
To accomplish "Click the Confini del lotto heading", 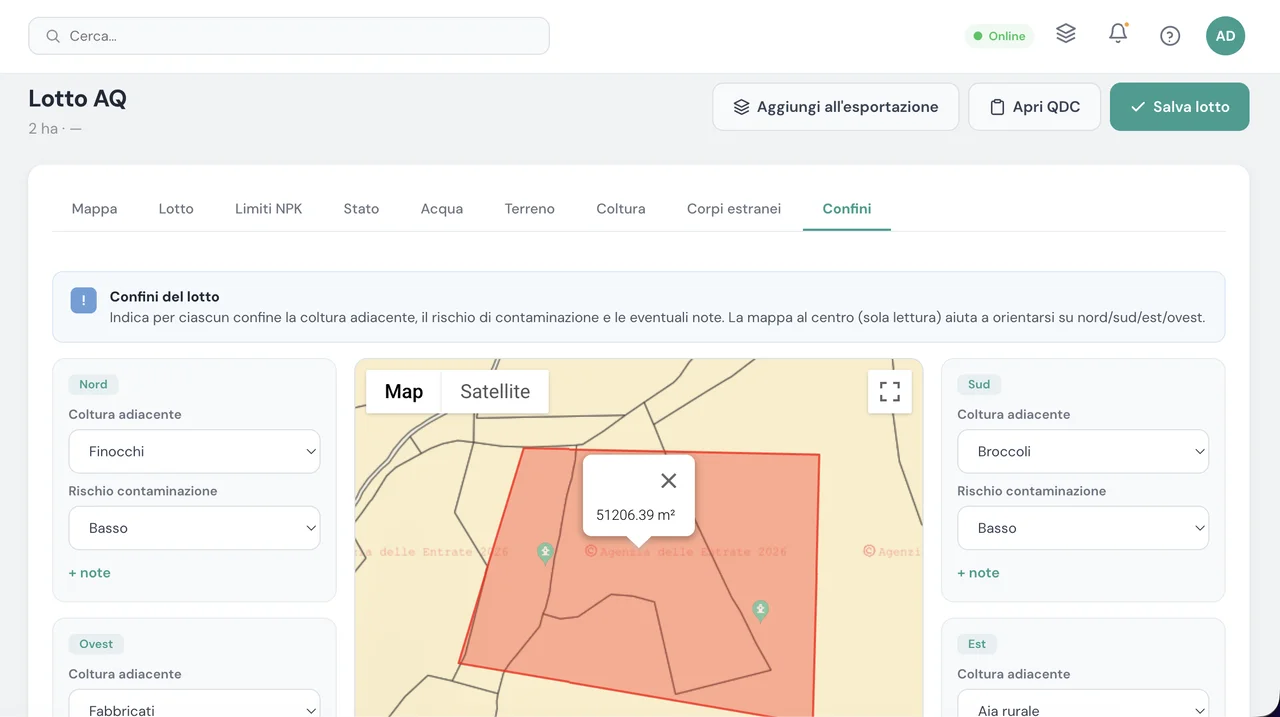I will [164, 297].
